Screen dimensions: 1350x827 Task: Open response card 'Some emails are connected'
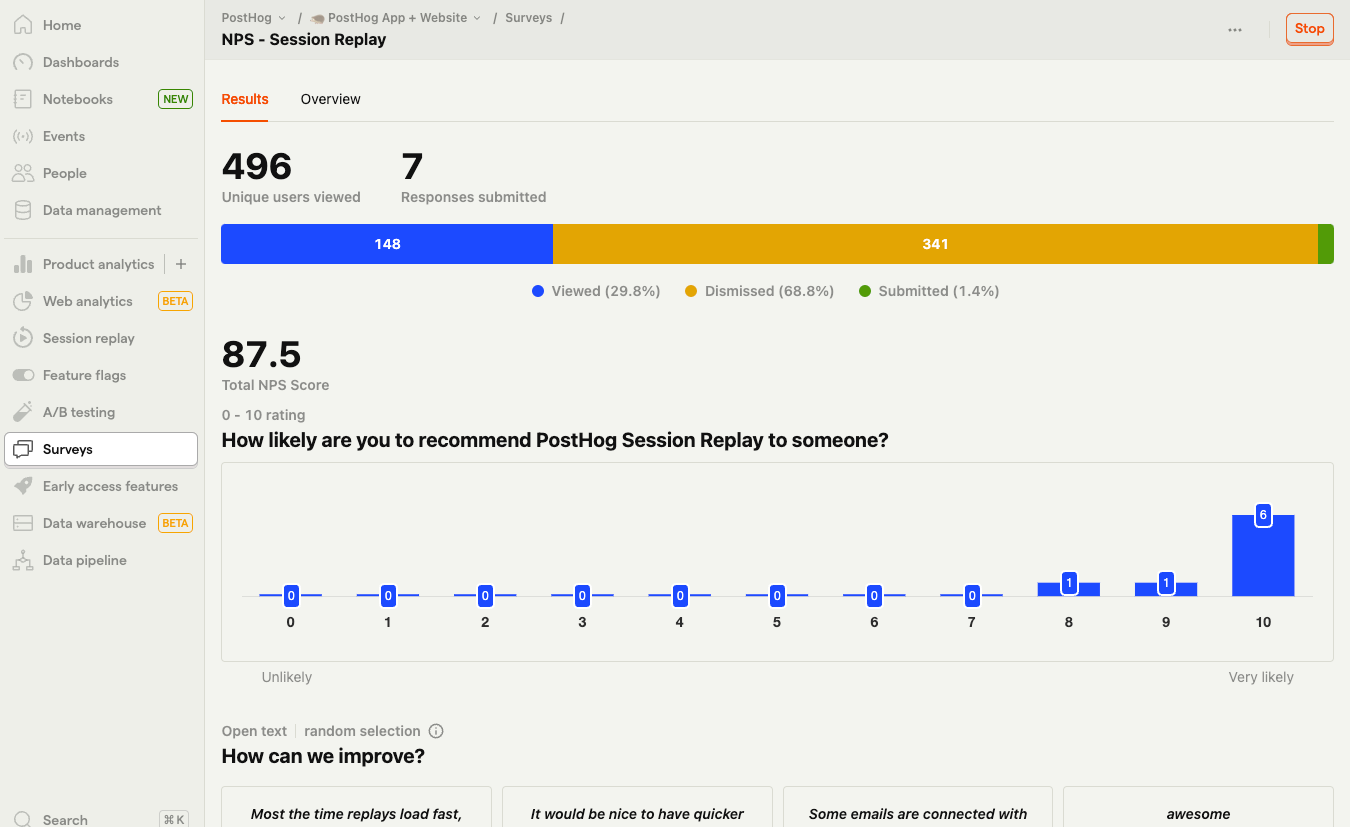(x=918, y=807)
